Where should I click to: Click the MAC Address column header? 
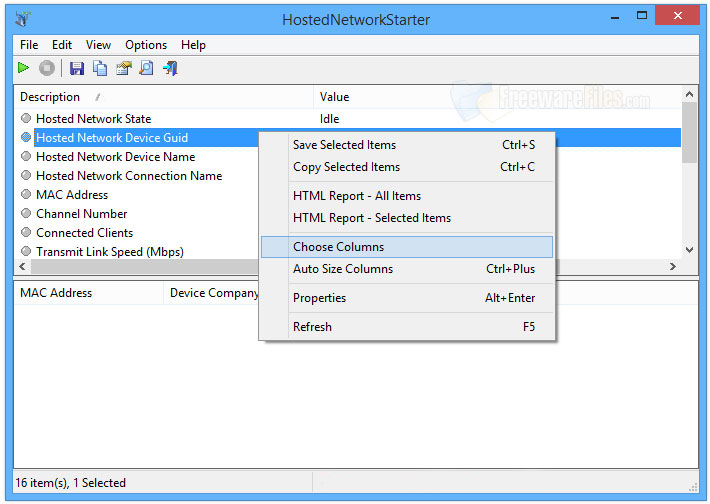[56, 293]
